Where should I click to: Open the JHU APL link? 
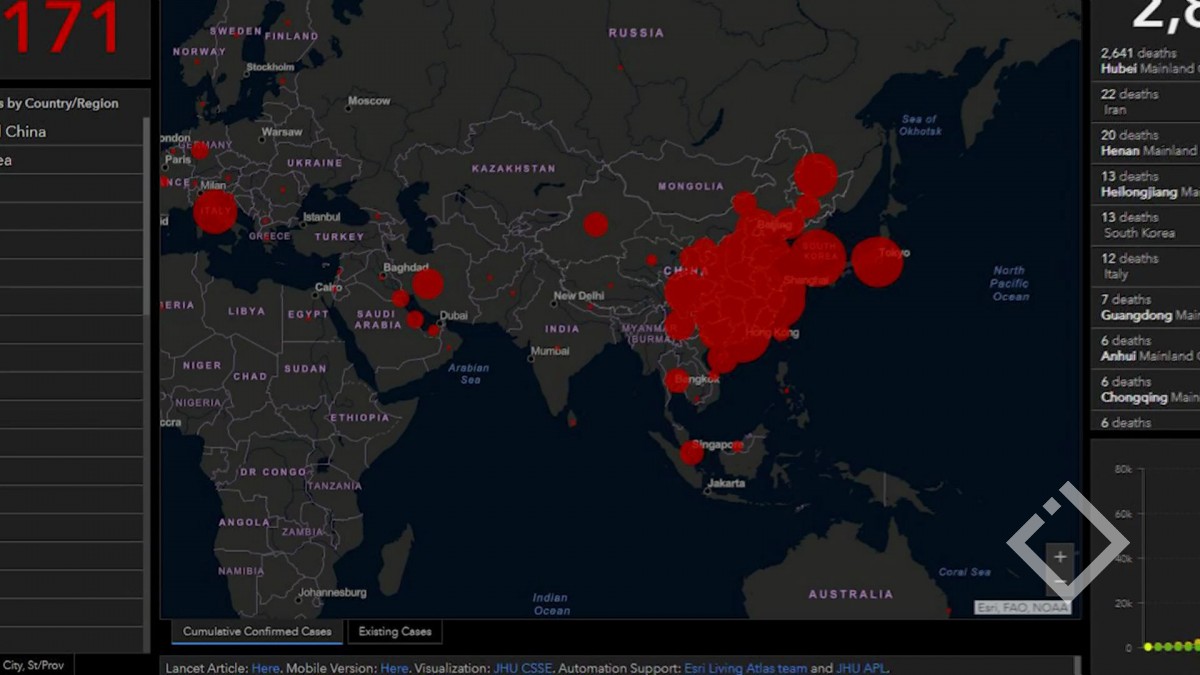coord(861,668)
